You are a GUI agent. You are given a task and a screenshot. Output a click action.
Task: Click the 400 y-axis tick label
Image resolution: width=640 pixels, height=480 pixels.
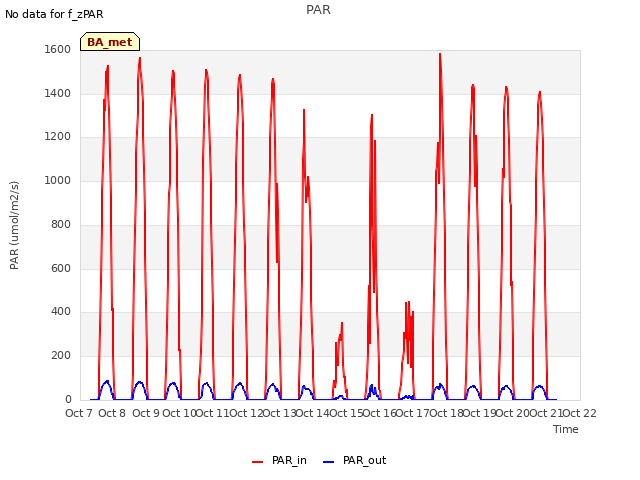click(x=61, y=312)
